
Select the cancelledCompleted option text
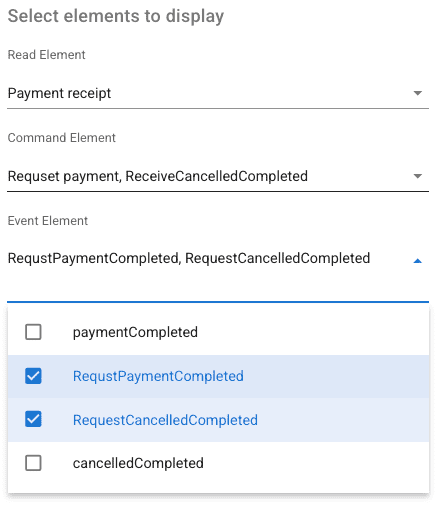coord(138,463)
